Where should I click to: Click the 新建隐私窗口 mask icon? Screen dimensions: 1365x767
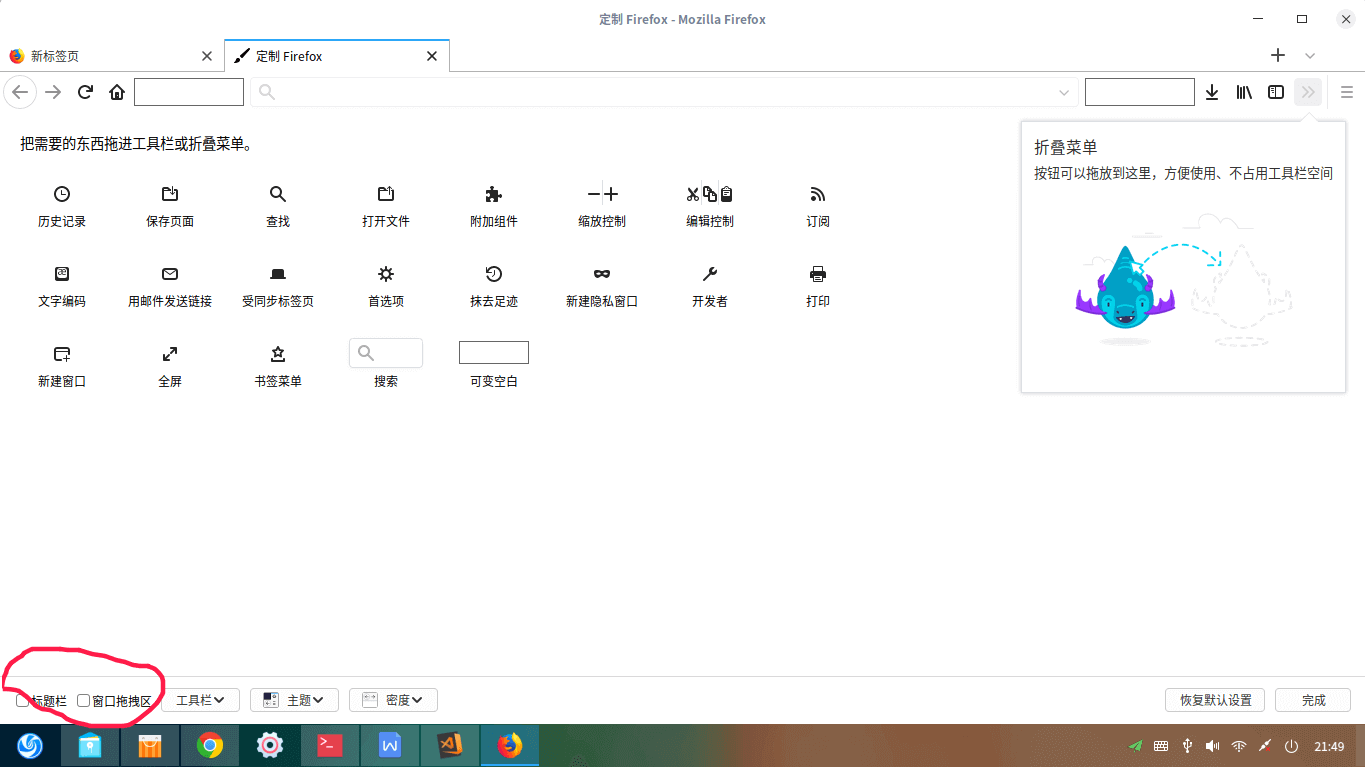point(601,274)
